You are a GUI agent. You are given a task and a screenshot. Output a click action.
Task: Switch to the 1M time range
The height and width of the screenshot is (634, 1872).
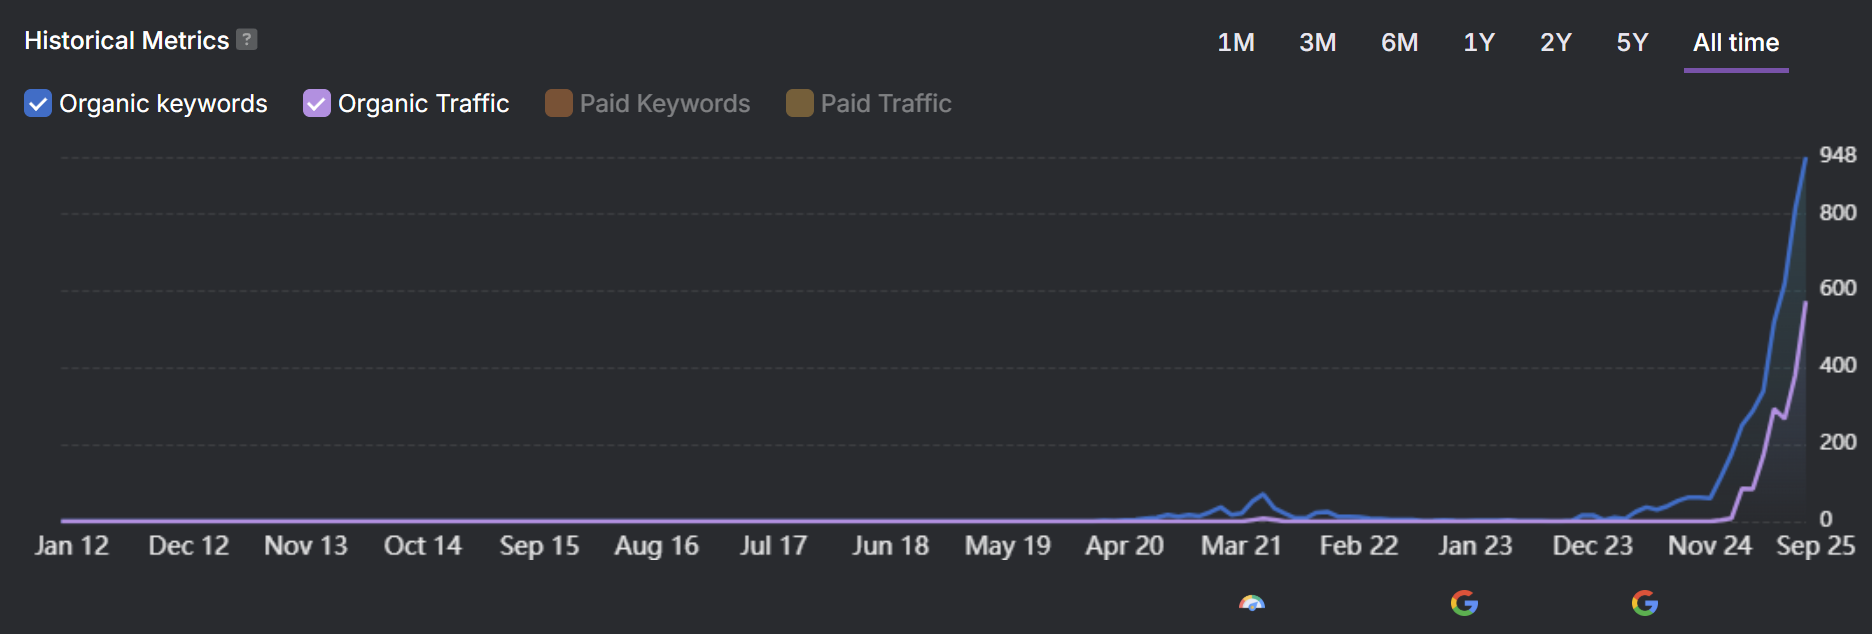coord(1236,43)
